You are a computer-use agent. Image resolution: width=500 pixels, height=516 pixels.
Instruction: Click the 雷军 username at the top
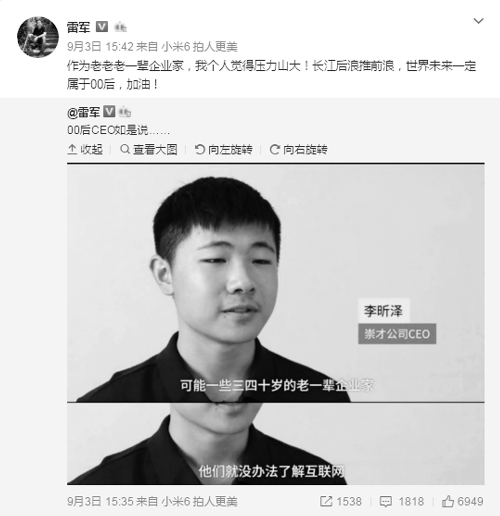click(x=79, y=27)
